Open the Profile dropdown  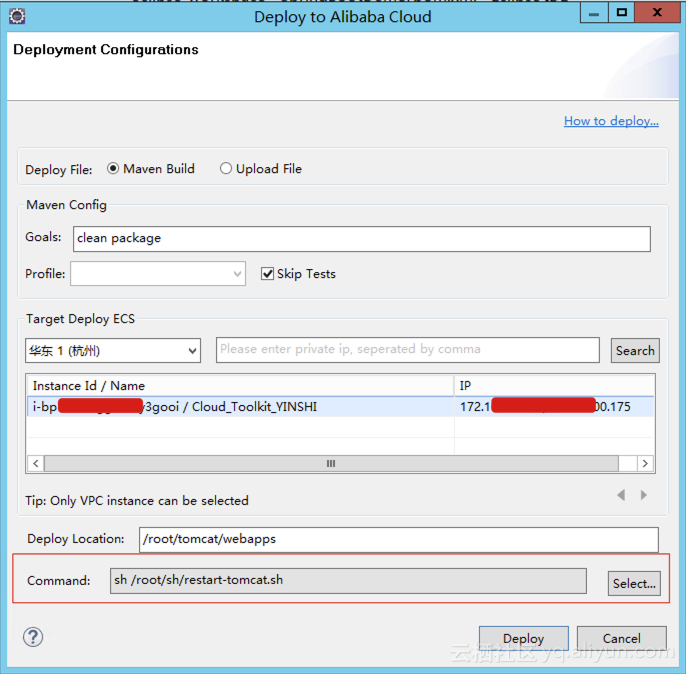[158, 274]
